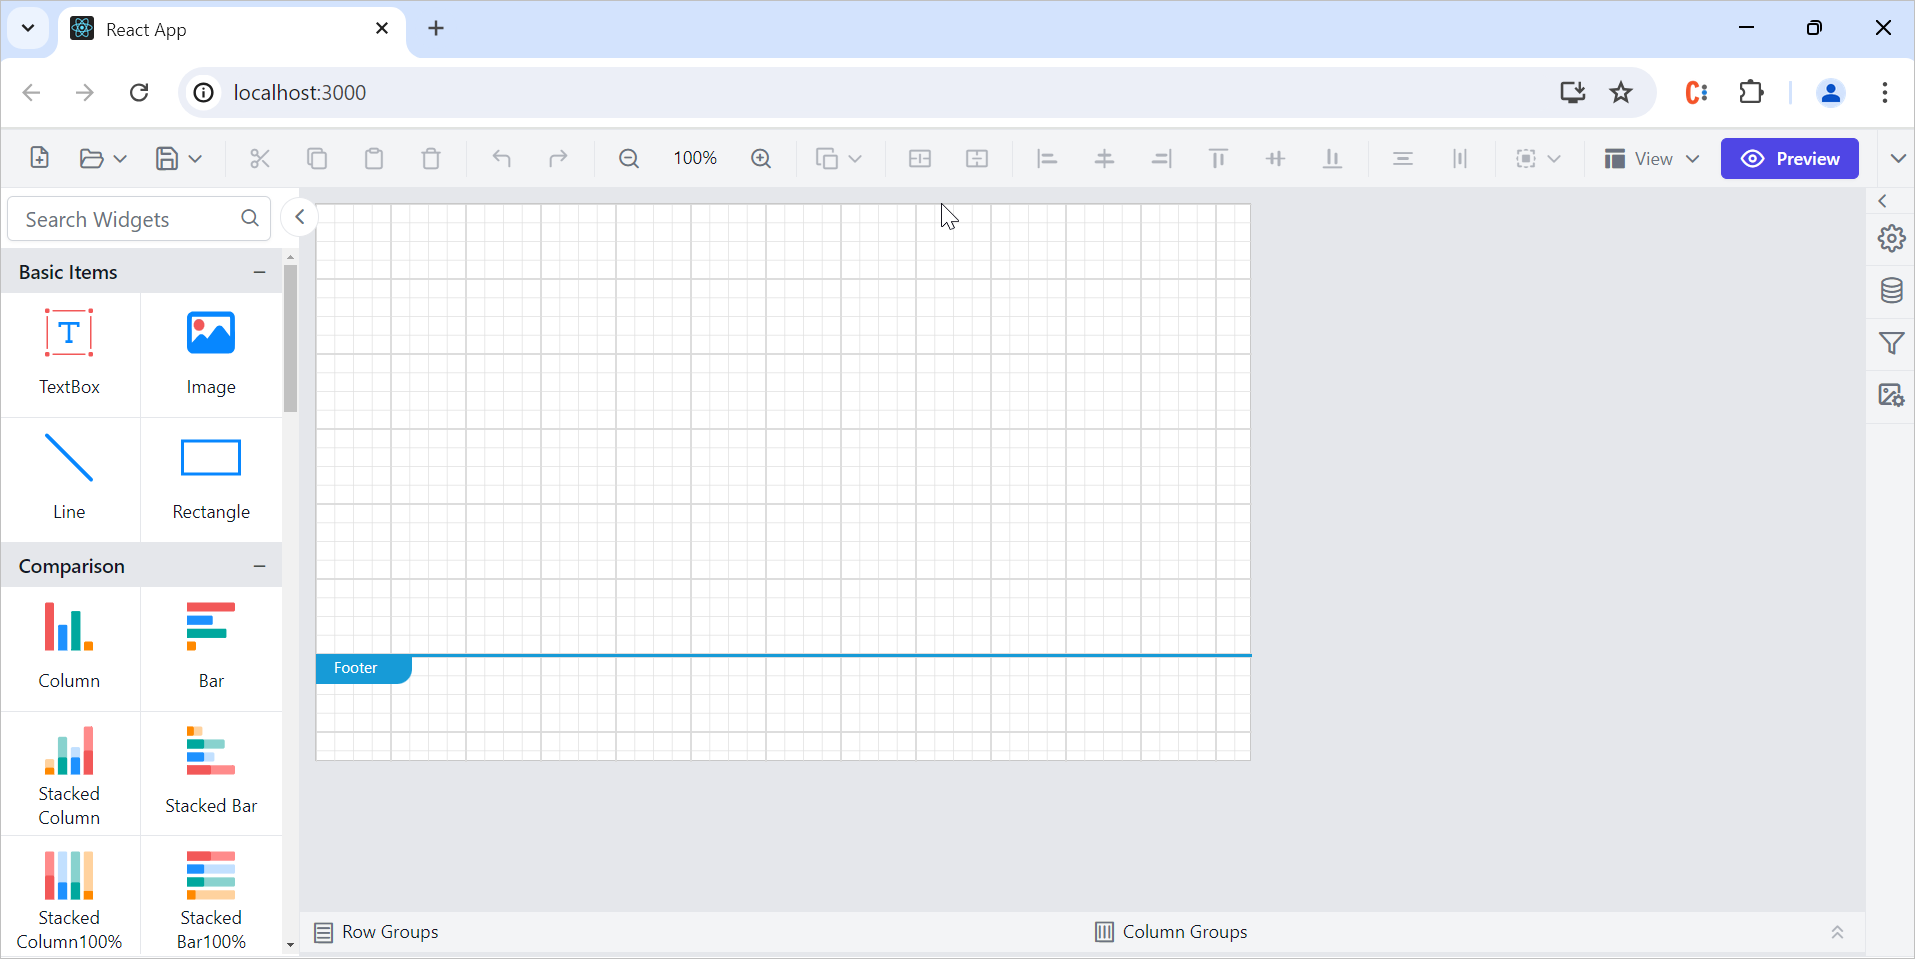This screenshot has height=959, width=1915.
Task: Switch to the Row Groups panel
Action: (377, 932)
